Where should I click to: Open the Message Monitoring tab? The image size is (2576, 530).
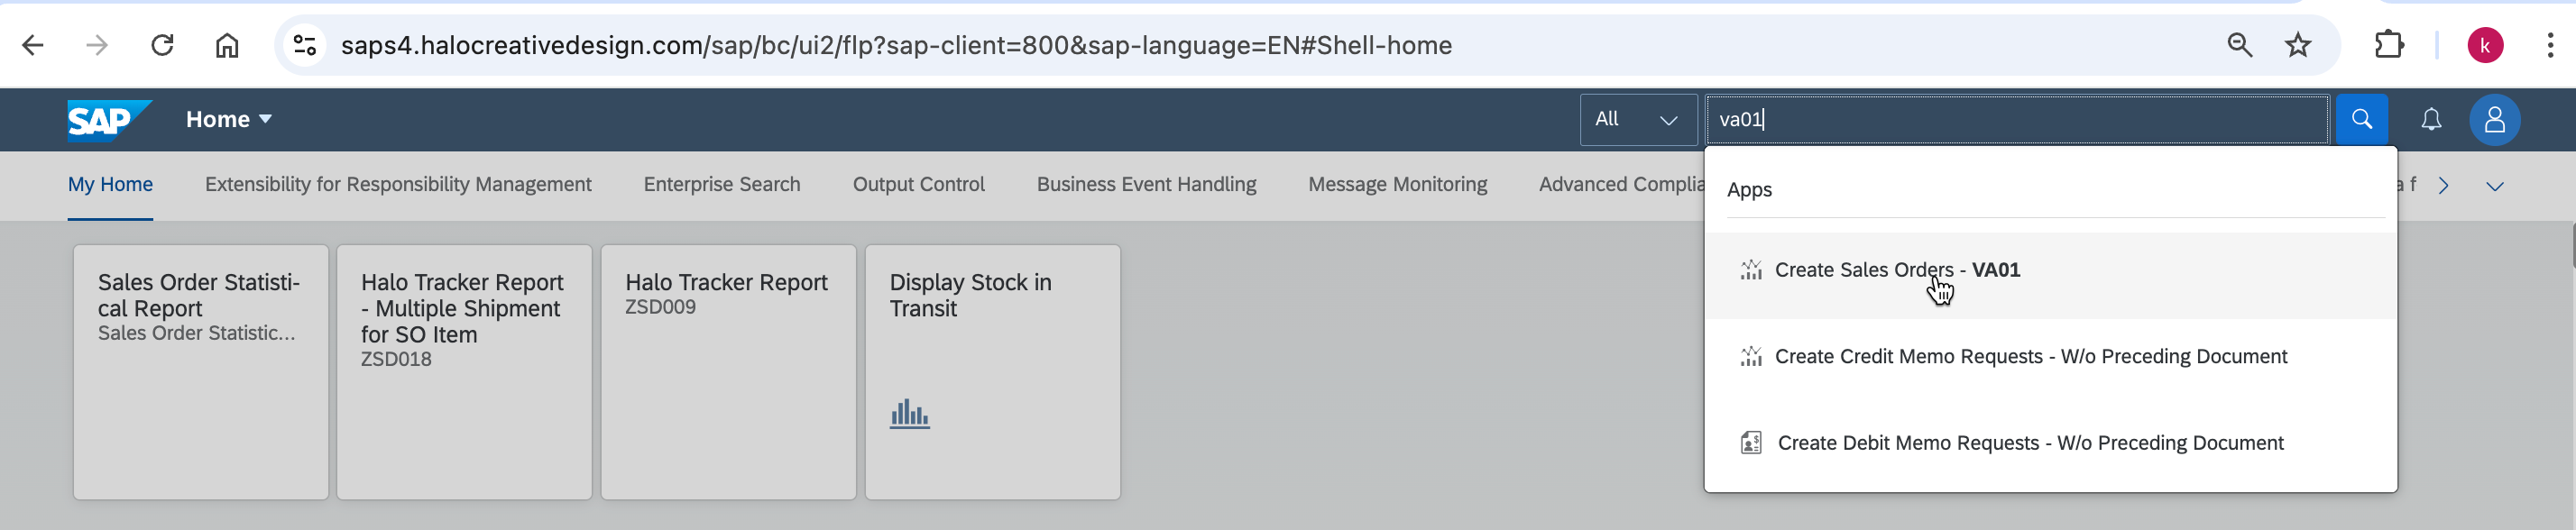[1397, 185]
